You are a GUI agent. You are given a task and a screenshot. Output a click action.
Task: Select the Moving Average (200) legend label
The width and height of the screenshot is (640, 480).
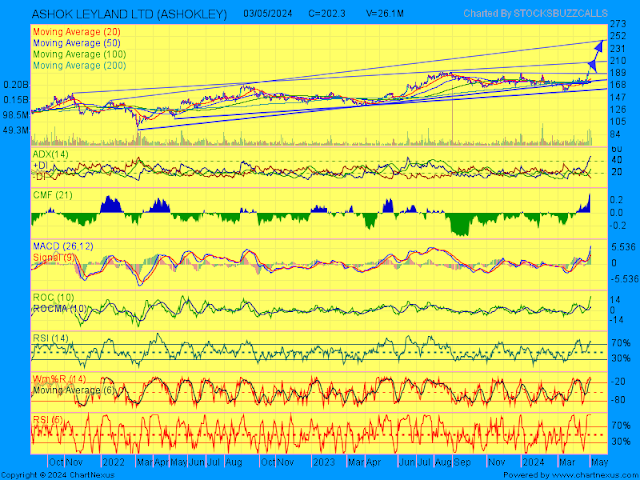point(80,65)
